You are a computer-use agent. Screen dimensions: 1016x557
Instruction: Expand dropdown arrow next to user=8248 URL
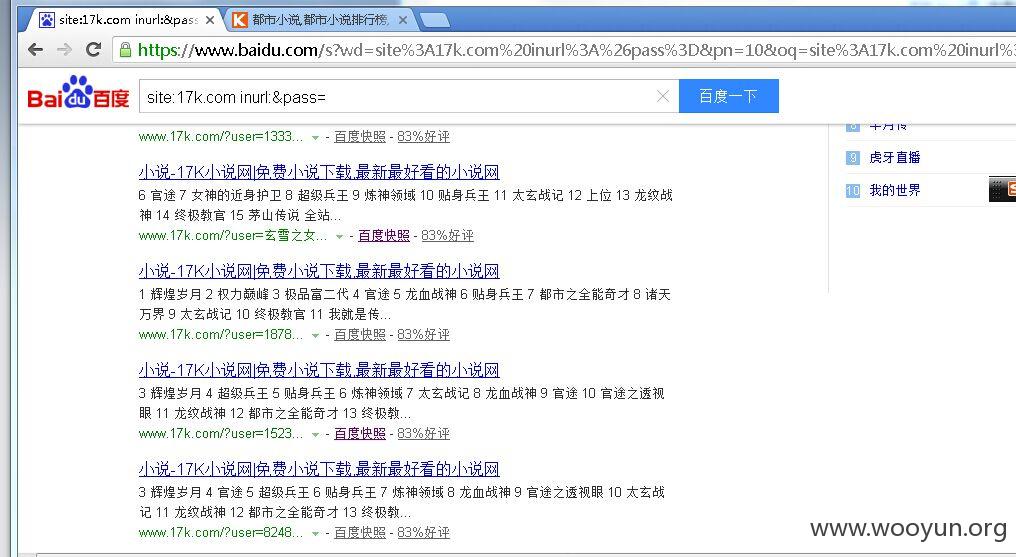[x=316, y=534]
